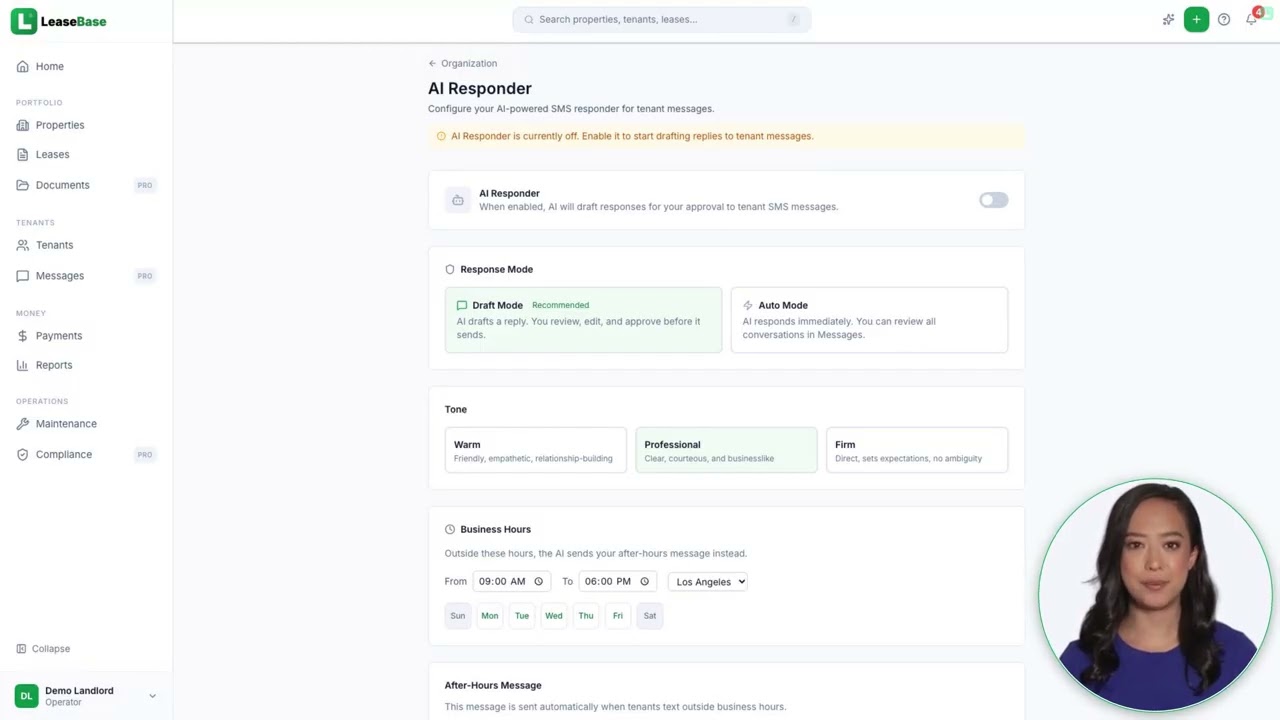
Task: Toggle Sun business day
Action: click(458, 616)
